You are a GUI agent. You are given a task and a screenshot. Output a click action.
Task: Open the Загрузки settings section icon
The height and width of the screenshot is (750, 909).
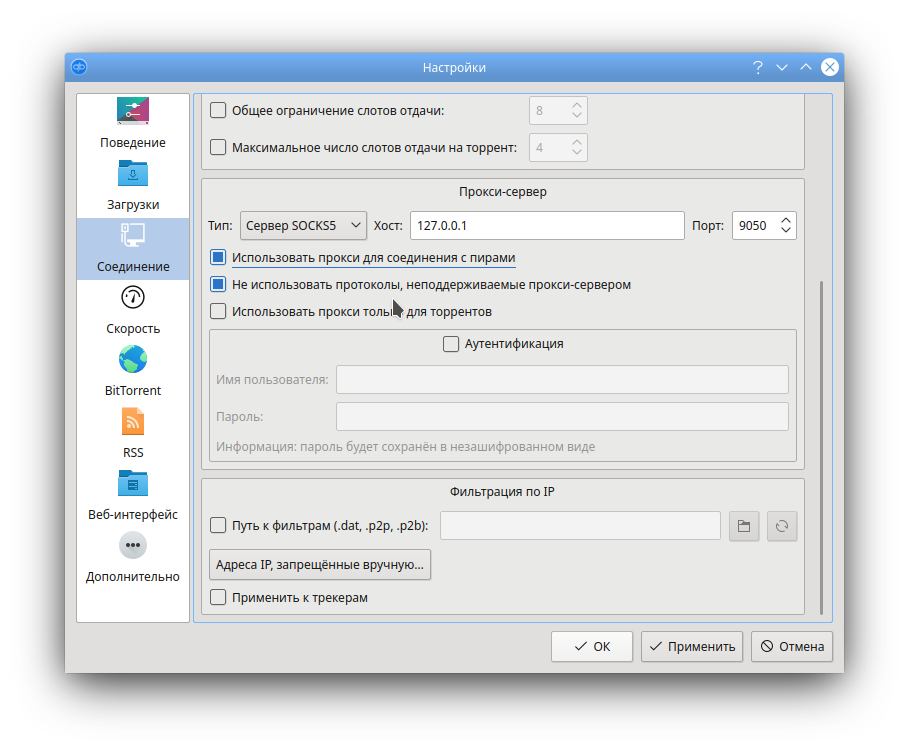[x=133, y=173]
